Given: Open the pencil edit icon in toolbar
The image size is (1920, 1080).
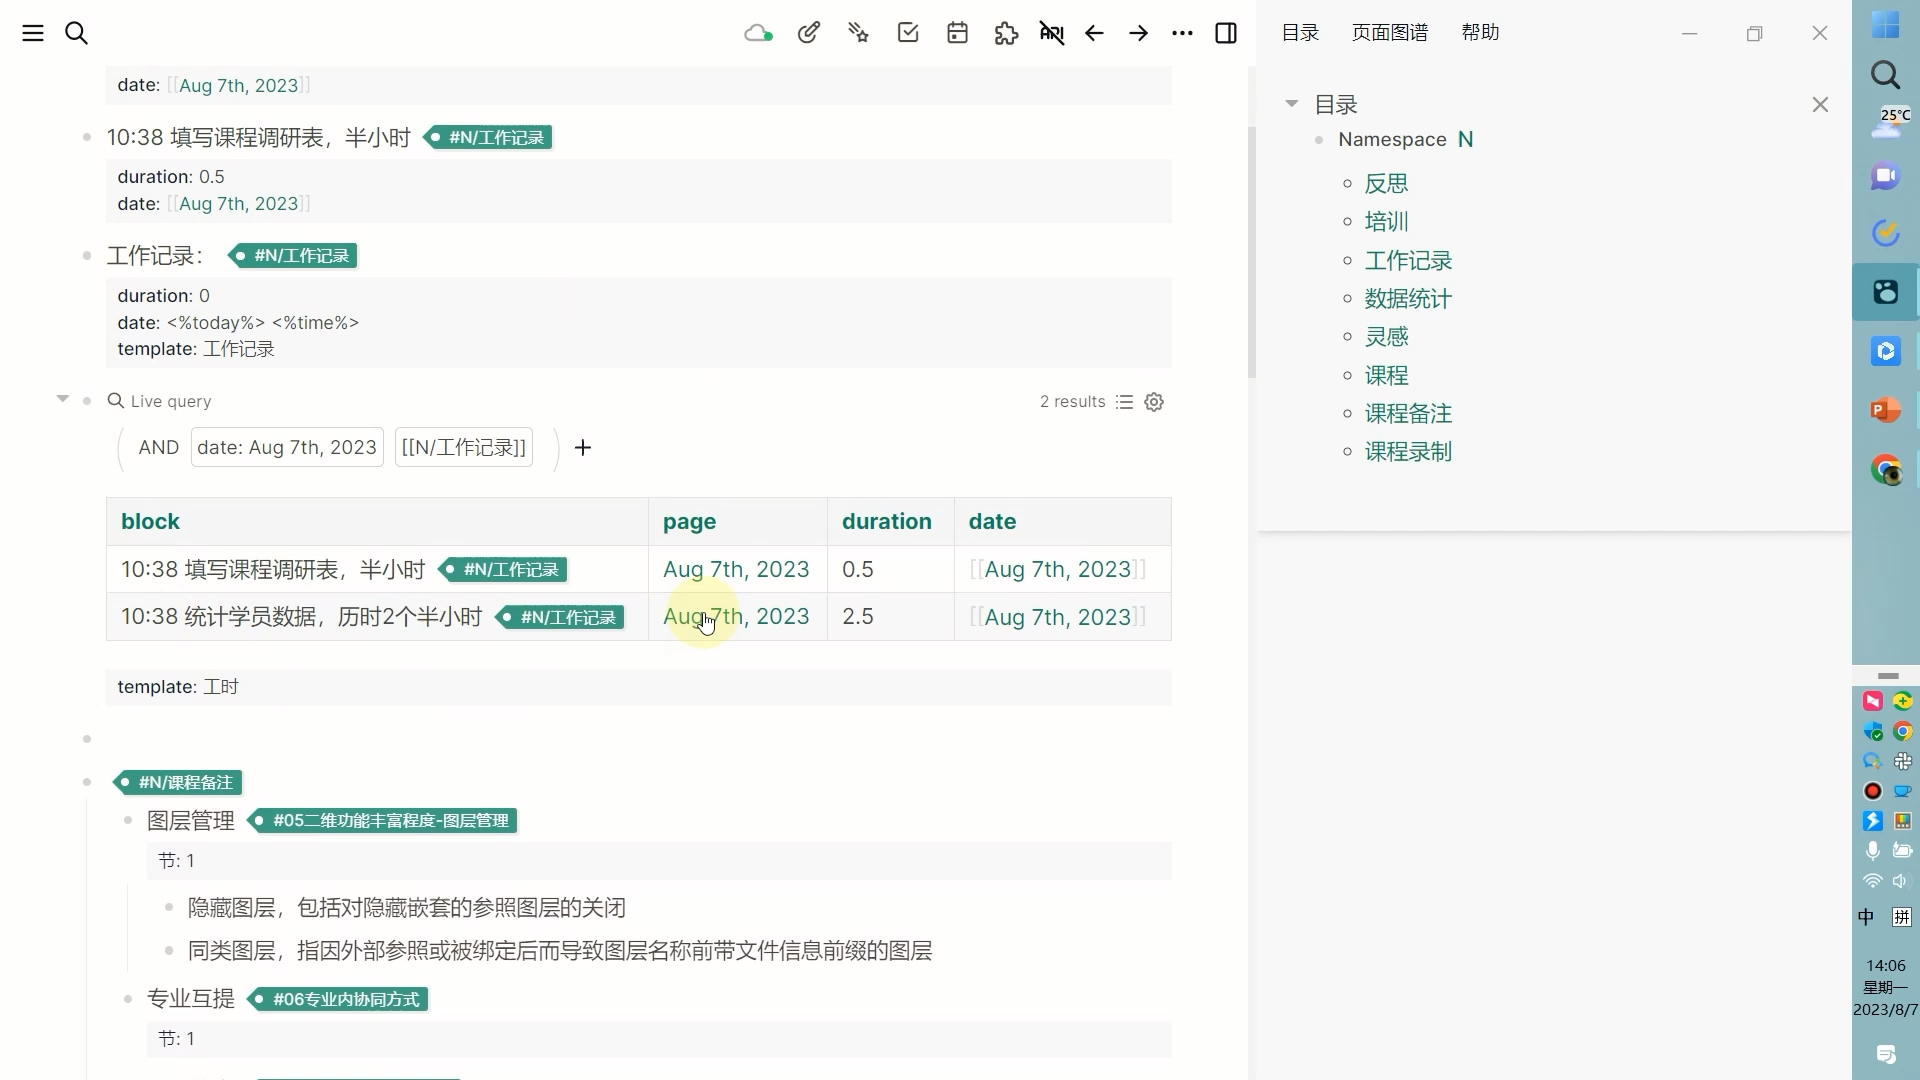Looking at the screenshot, I should coord(809,33).
